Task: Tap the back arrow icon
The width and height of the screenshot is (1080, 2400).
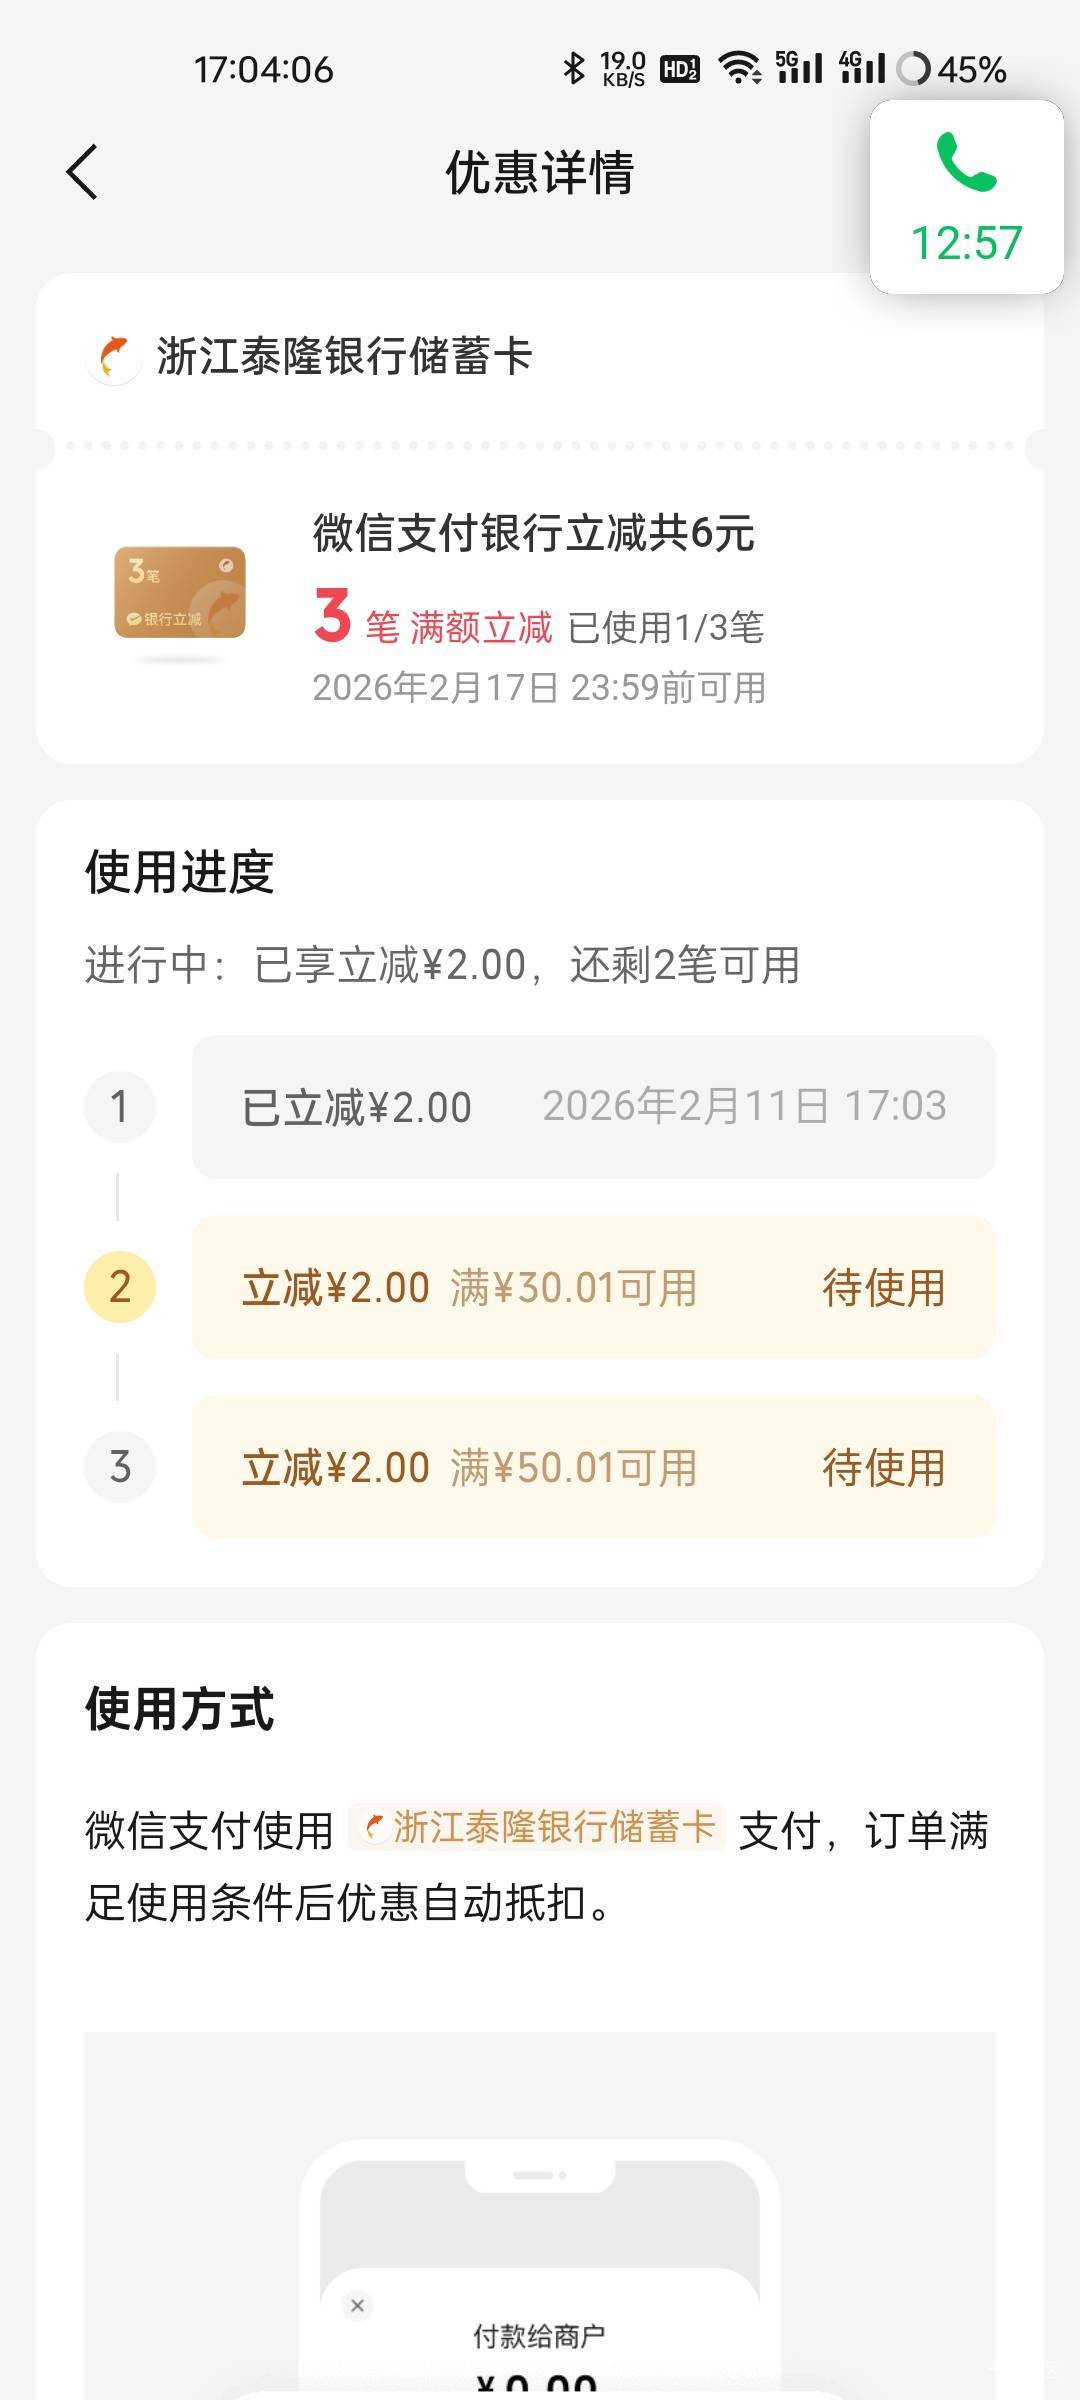Action: pos(82,172)
